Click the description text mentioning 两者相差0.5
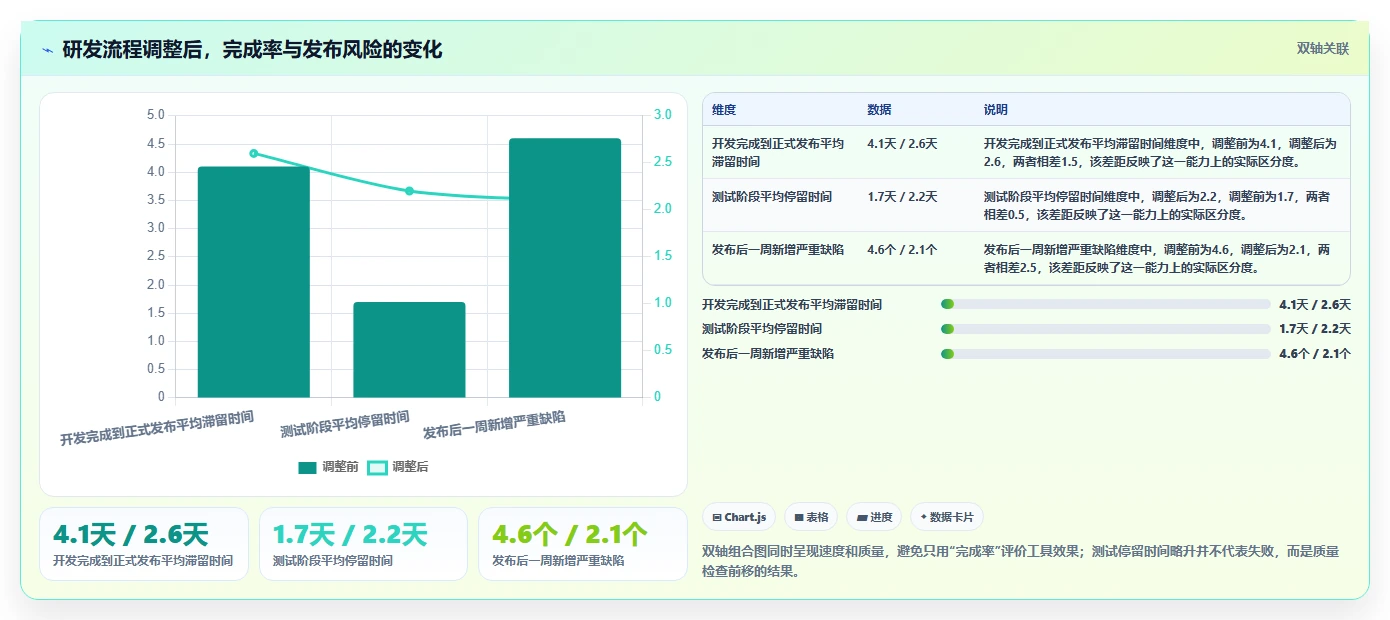The width and height of the screenshot is (1390, 620). [1157, 205]
